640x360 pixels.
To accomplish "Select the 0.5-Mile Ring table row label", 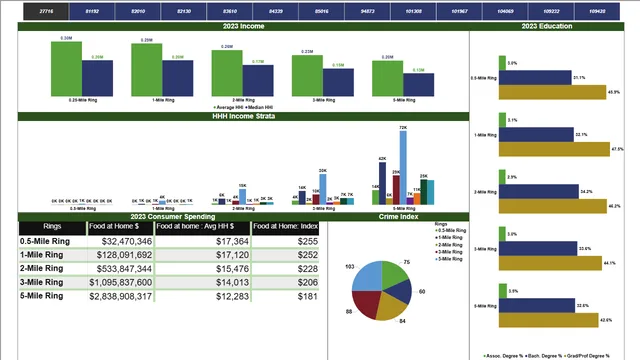I will click(45, 241).
